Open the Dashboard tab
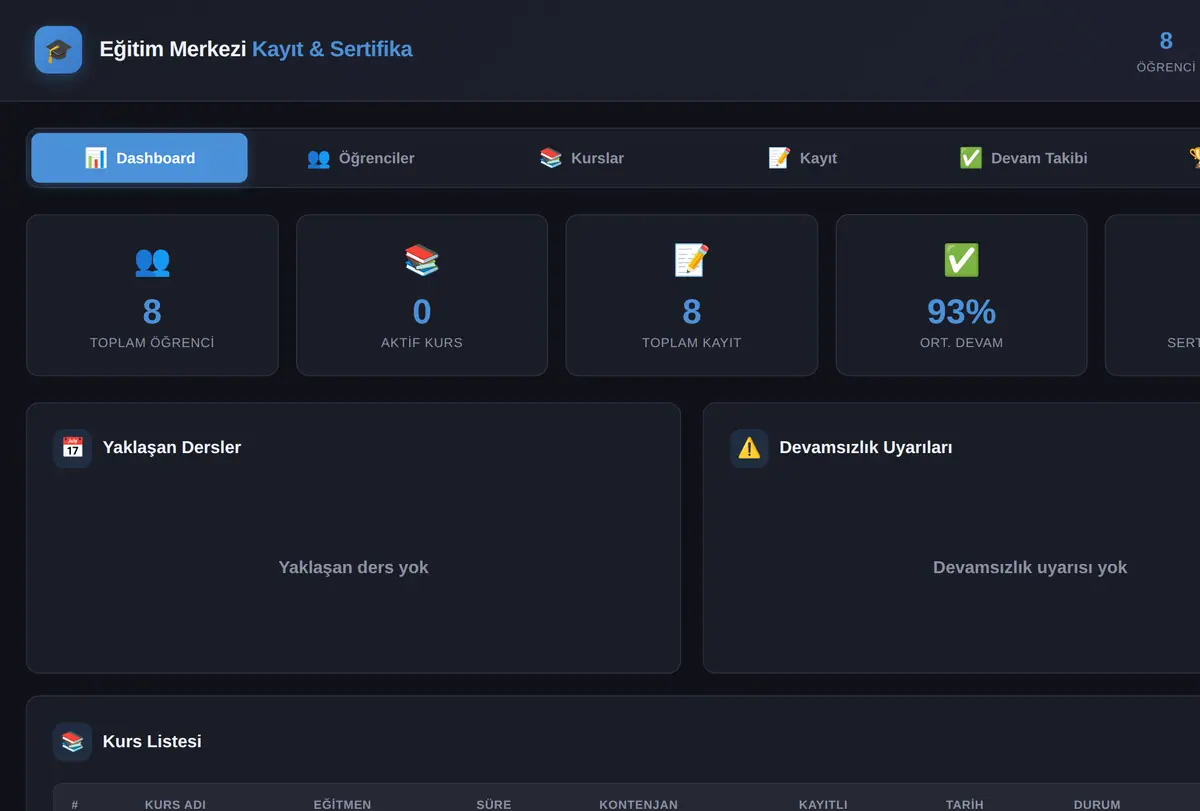This screenshot has width=1200, height=811. [x=139, y=158]
